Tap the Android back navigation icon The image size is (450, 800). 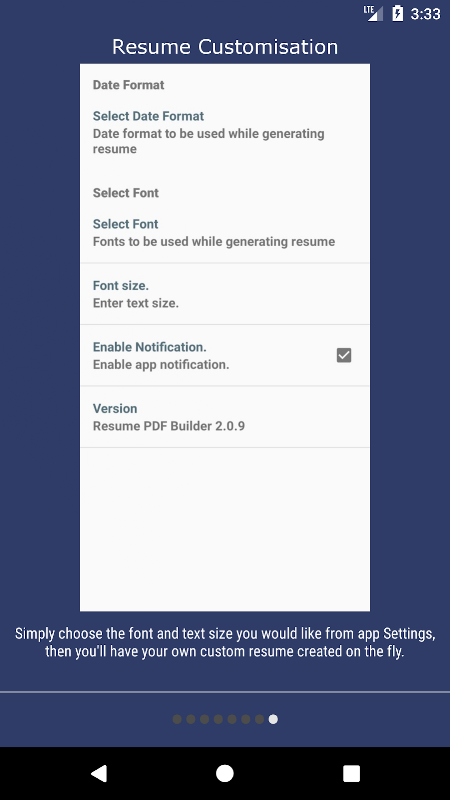click(x=99, y=773)
